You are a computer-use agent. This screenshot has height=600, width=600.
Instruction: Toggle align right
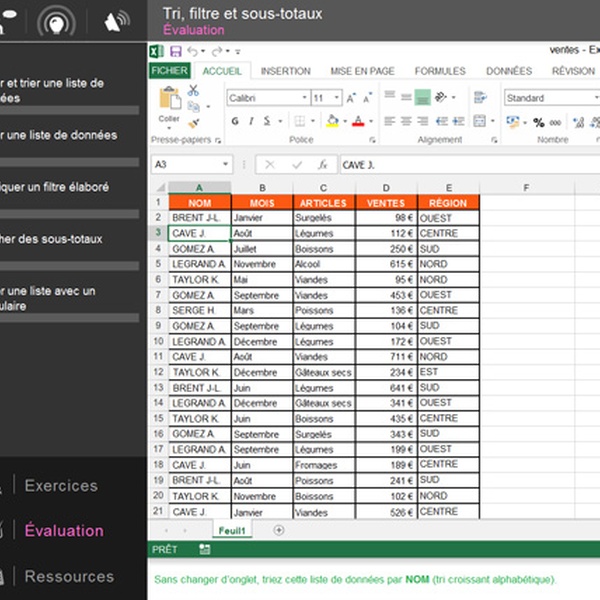click(422, 121)
